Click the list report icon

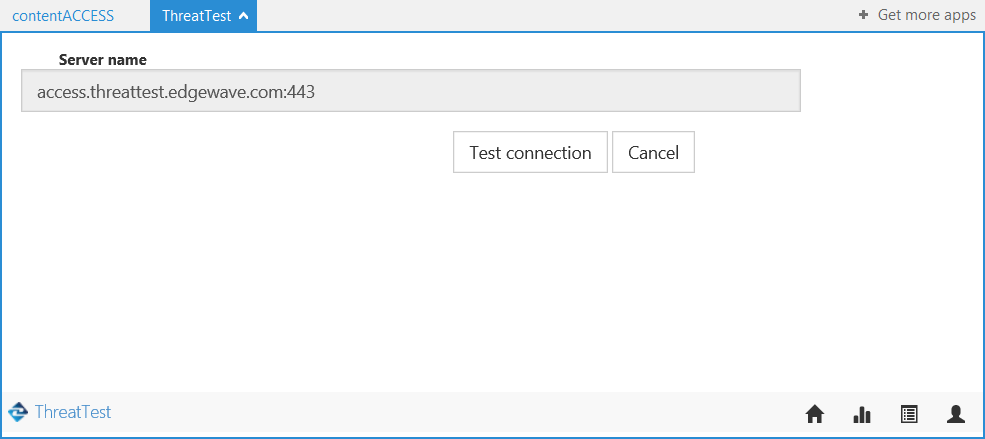click(x=909, y=414)
